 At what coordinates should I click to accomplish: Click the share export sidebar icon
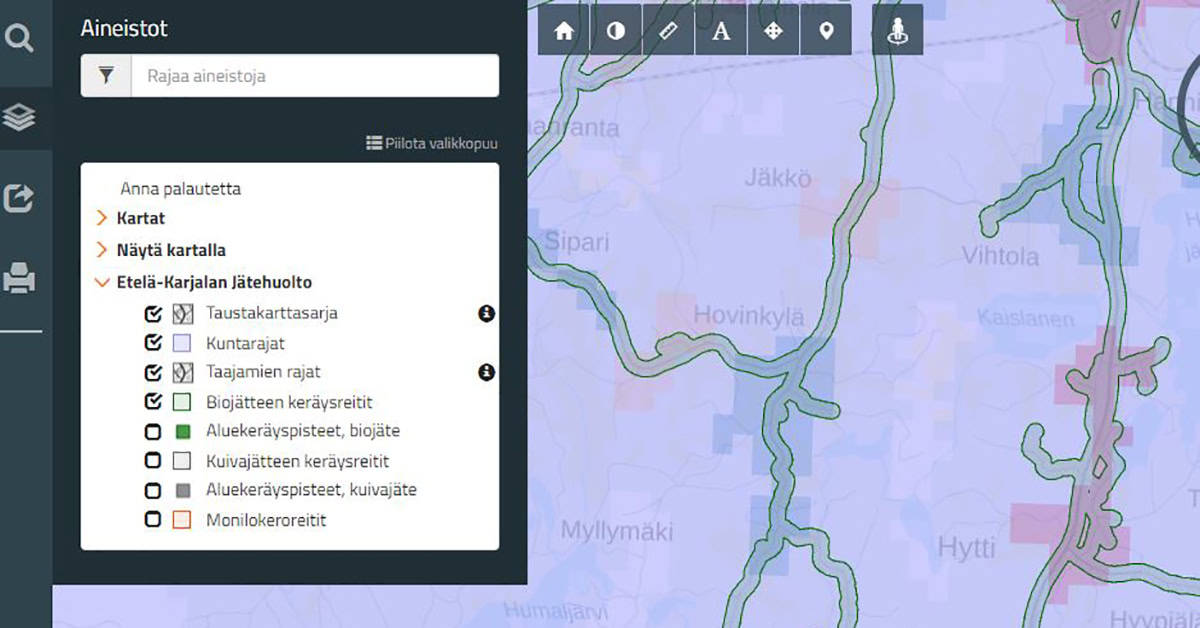pyautogui.click(x=20, y=198)
